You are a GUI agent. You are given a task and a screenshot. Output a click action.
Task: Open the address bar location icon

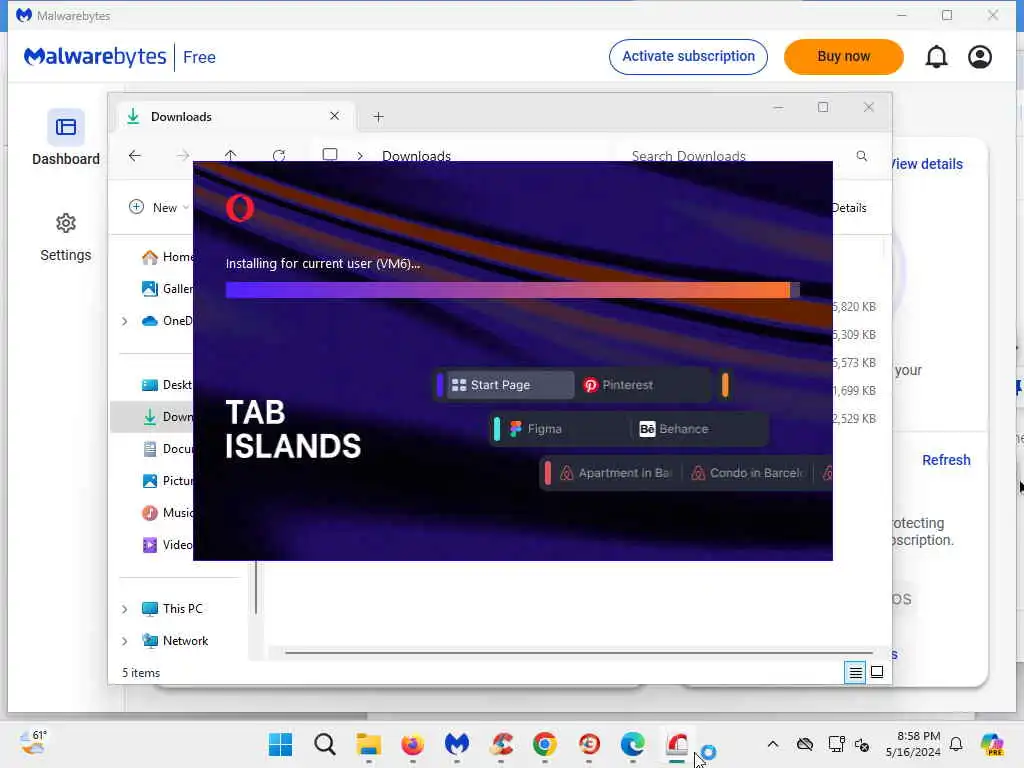coord(330,155)
